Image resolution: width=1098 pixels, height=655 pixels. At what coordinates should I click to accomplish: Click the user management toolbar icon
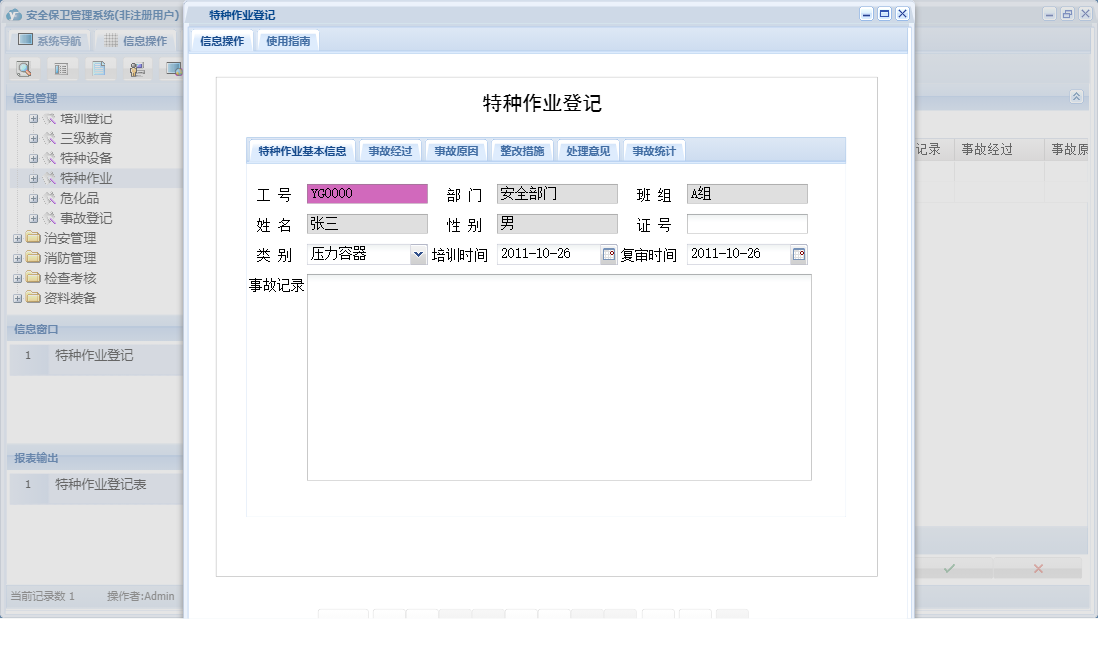[x=135, y=68]
